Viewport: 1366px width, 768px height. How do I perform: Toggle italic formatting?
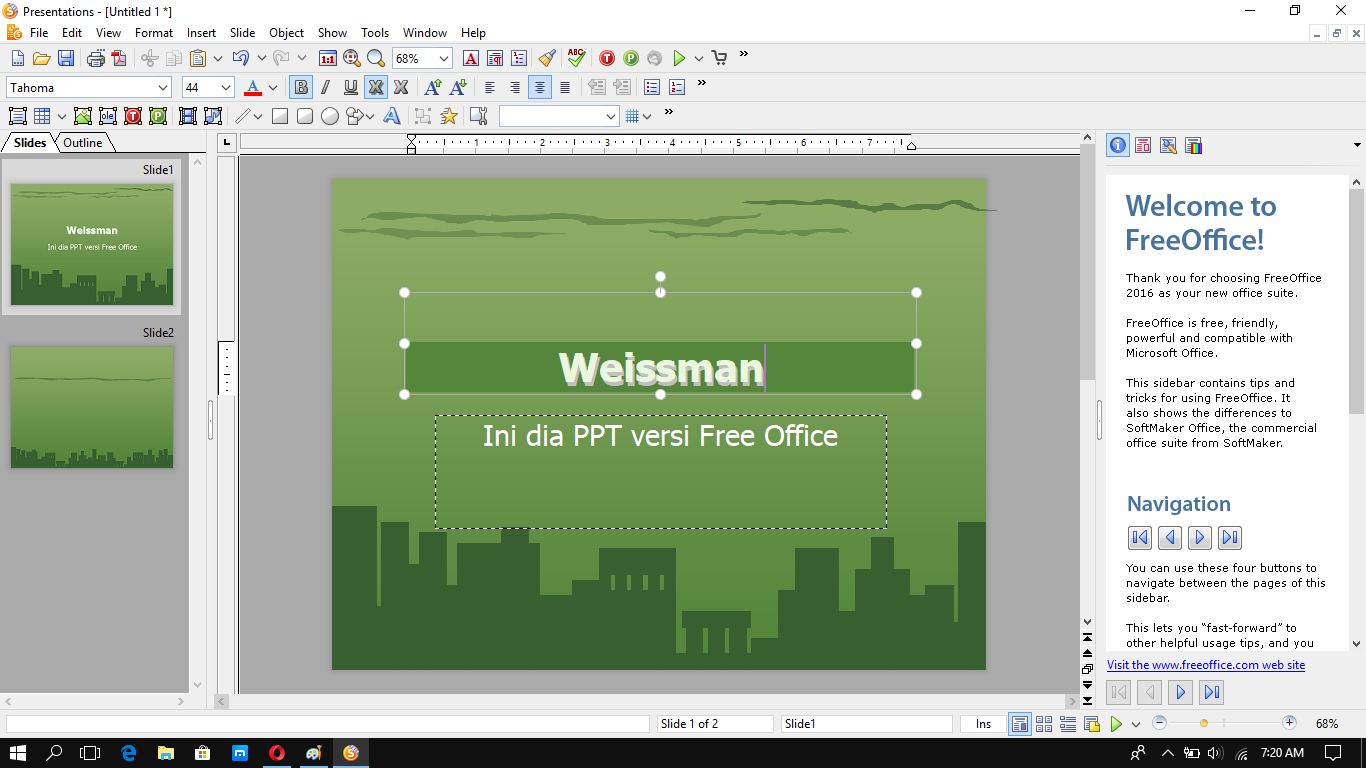(326, 87)
